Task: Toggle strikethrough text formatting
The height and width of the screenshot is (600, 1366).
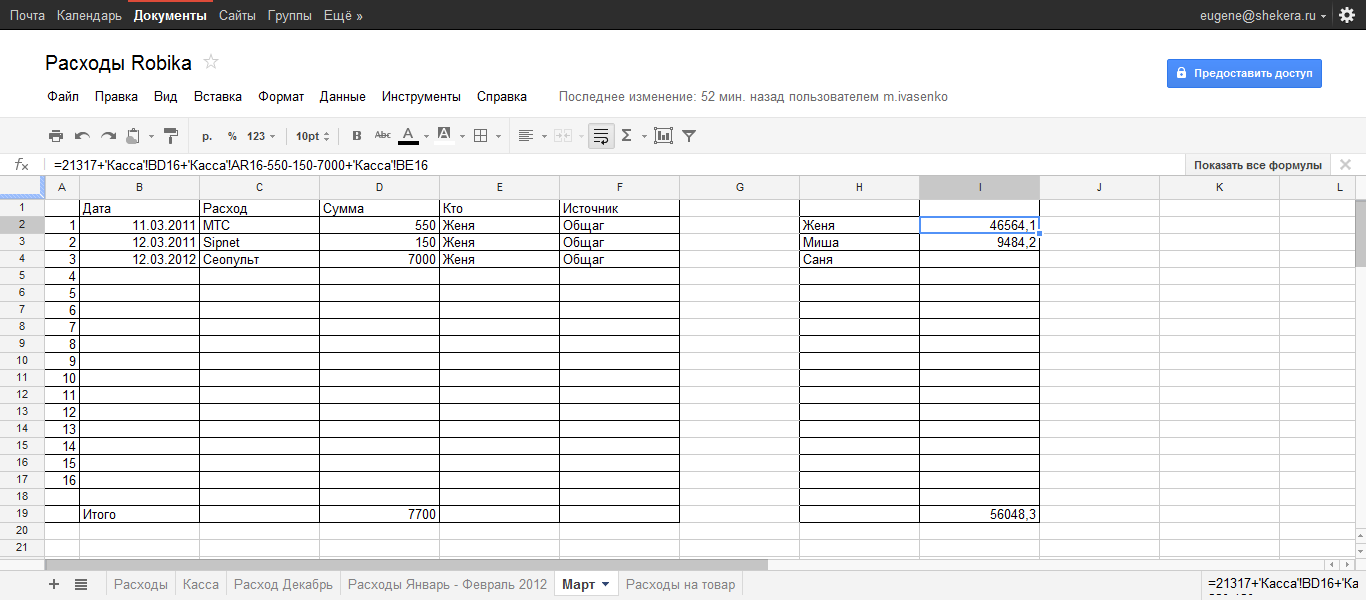Action: (382, 136)
